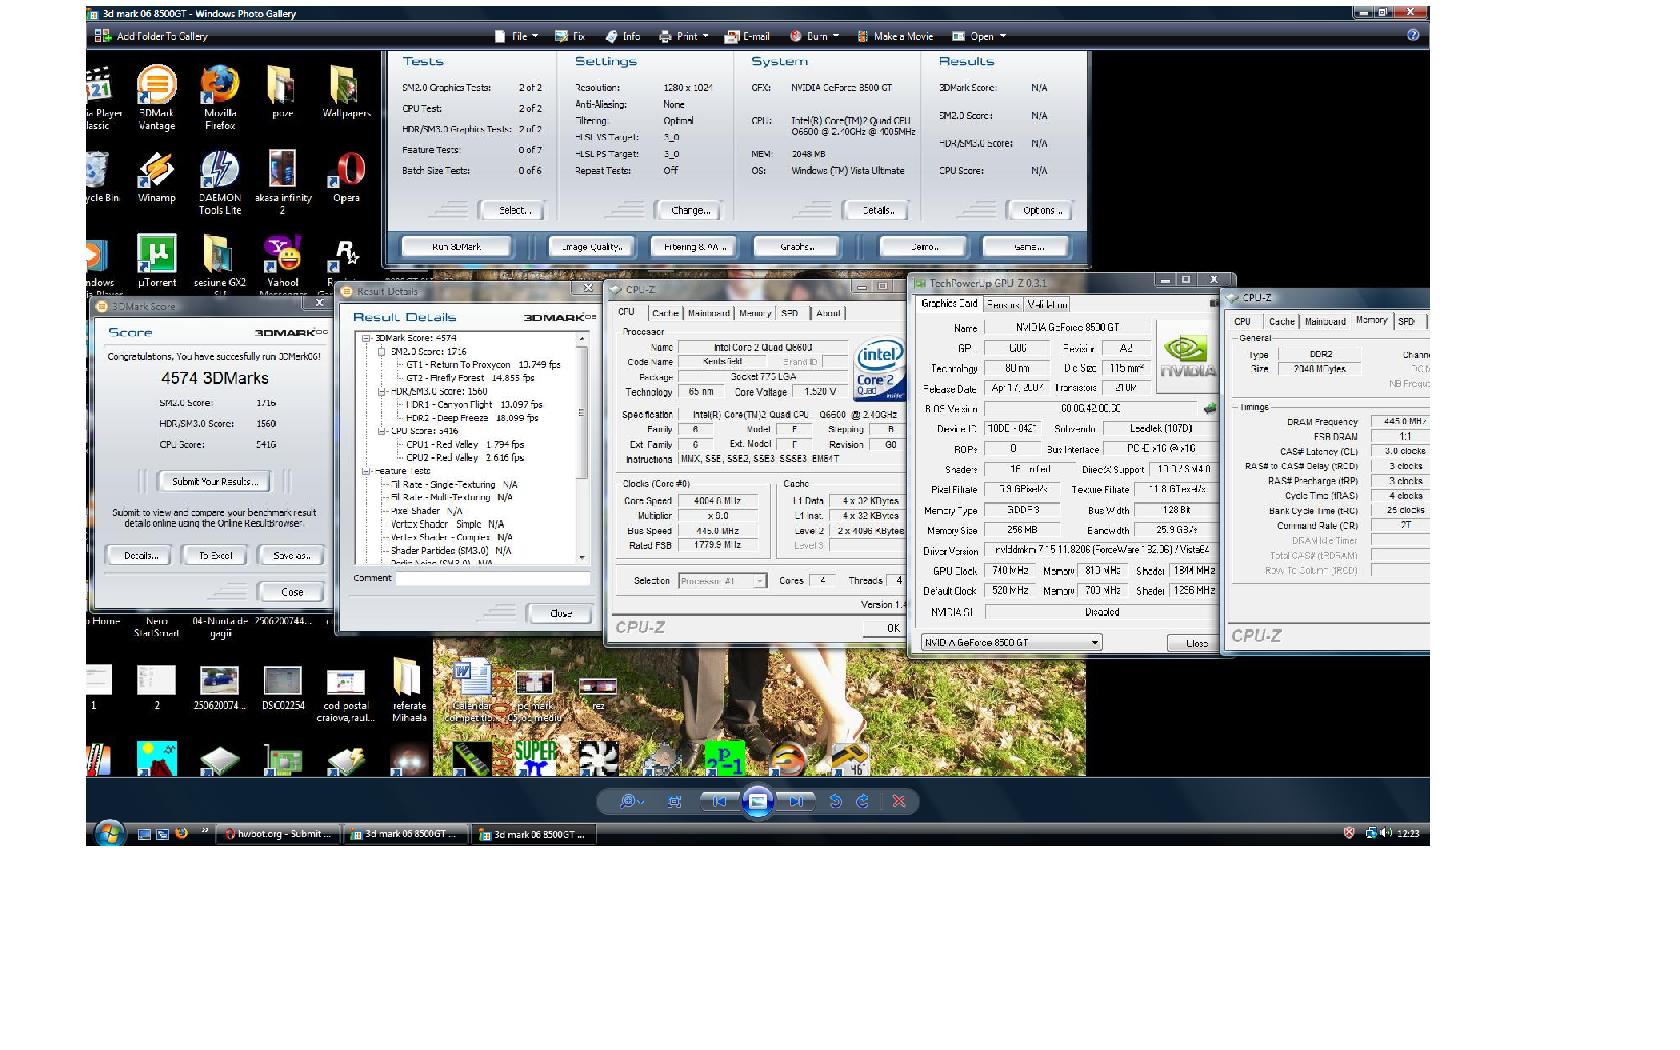Open the Photo Gallery help icon
1680x1050 pixels.
pyautogui.click(x=1413, y=35)
